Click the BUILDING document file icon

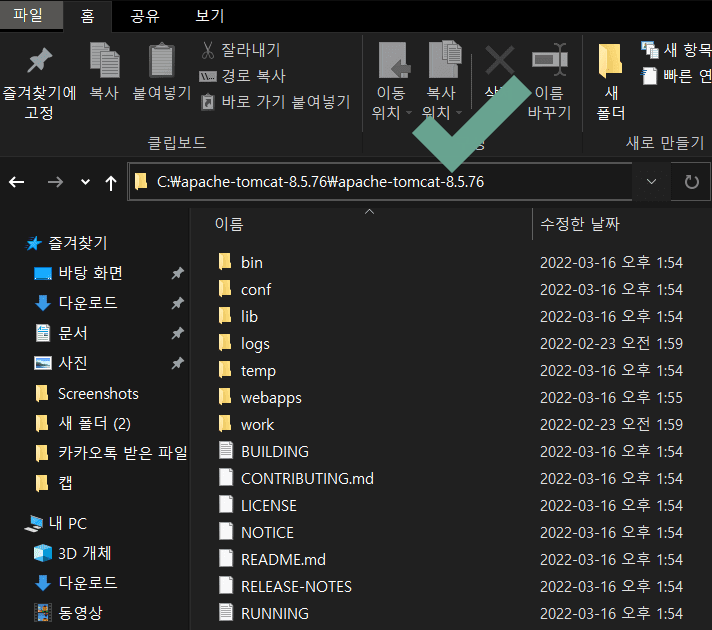[x=226, y=450]
